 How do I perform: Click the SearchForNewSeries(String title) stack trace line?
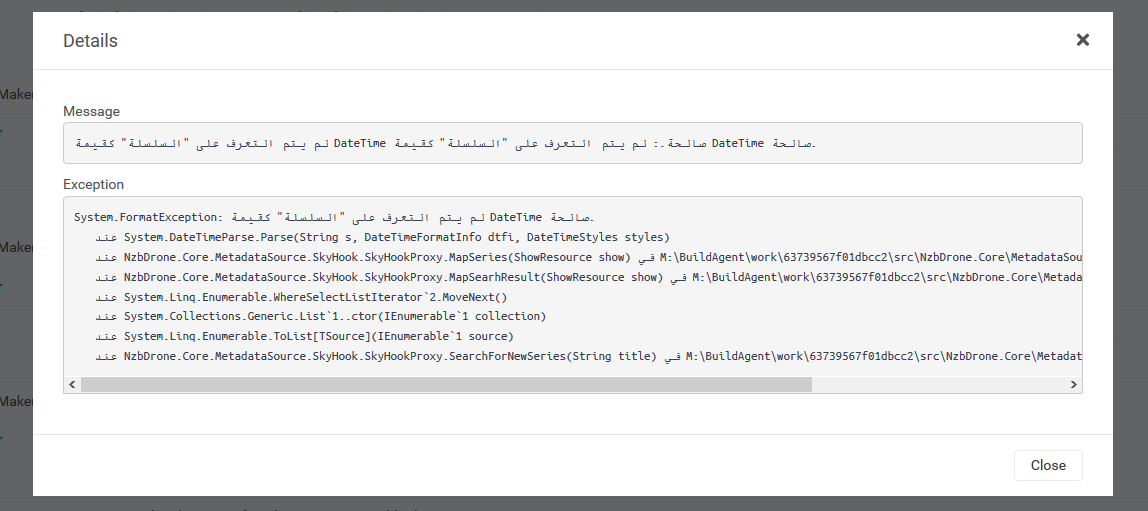click(x=588, y=356)
